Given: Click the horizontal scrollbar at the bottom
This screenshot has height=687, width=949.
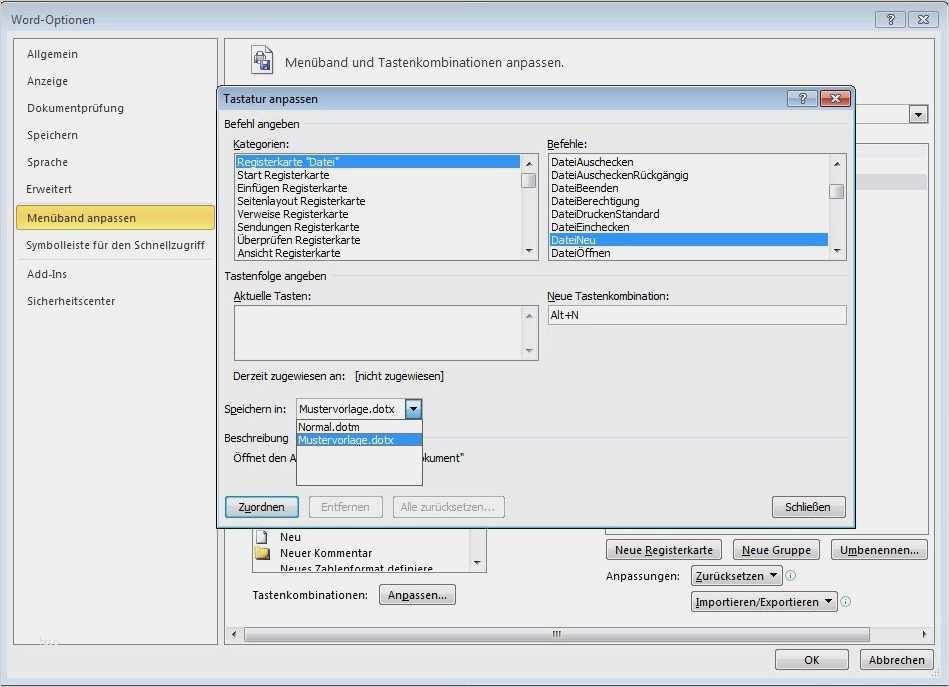Looking at the screenshot, I should pos(556,634).
